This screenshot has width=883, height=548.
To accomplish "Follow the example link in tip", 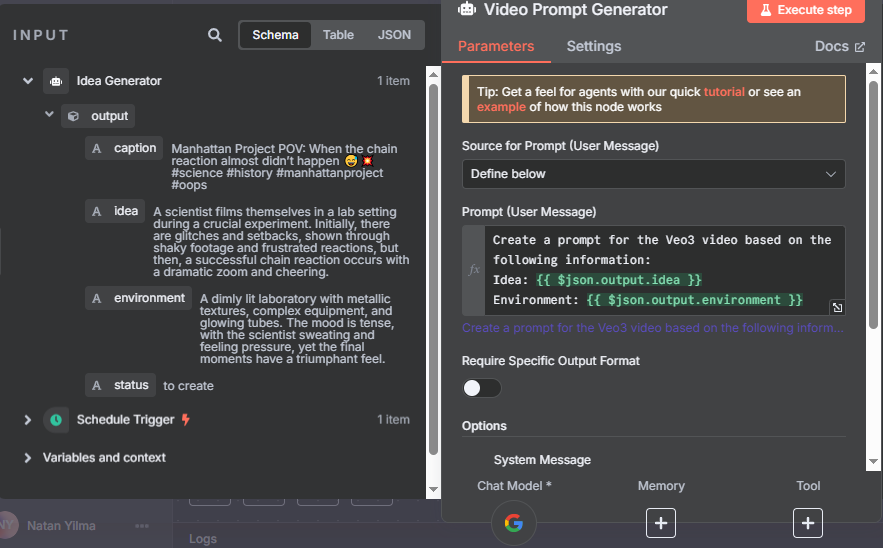I will point(501,107).
